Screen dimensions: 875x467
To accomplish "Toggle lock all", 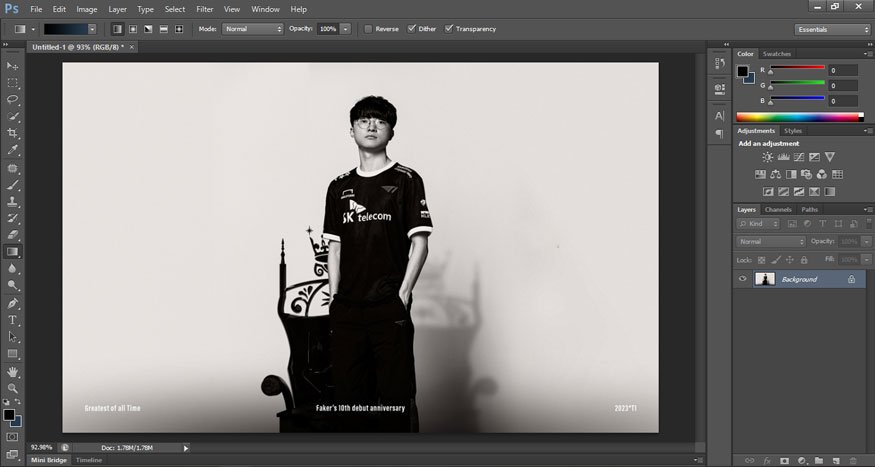I will (x=804, y=260).
